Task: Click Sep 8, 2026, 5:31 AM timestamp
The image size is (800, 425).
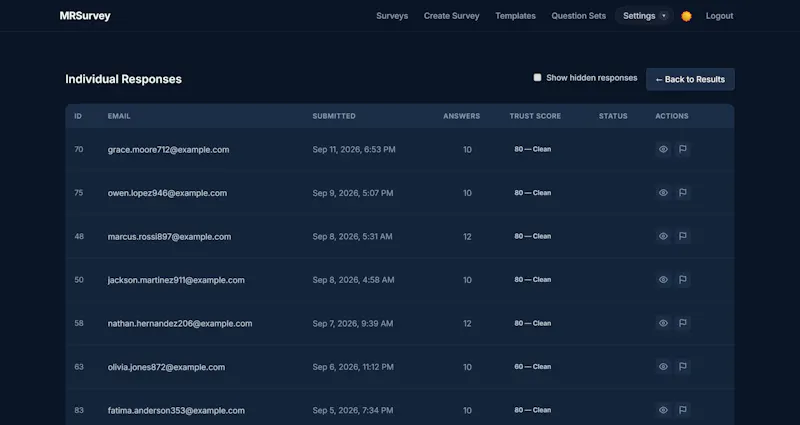Action: tap(353, 237)
